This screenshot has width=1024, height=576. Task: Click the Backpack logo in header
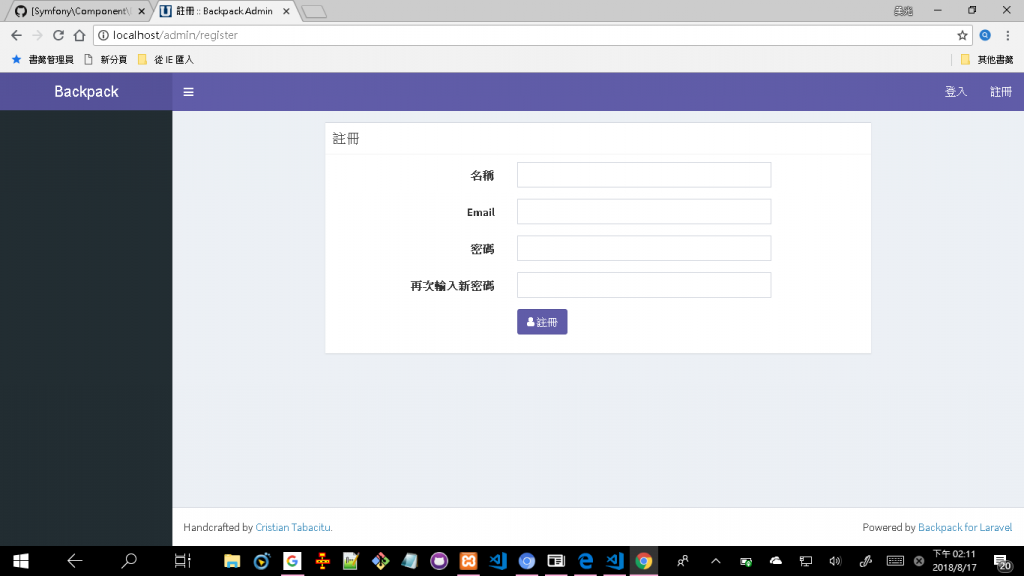point(86,91)
